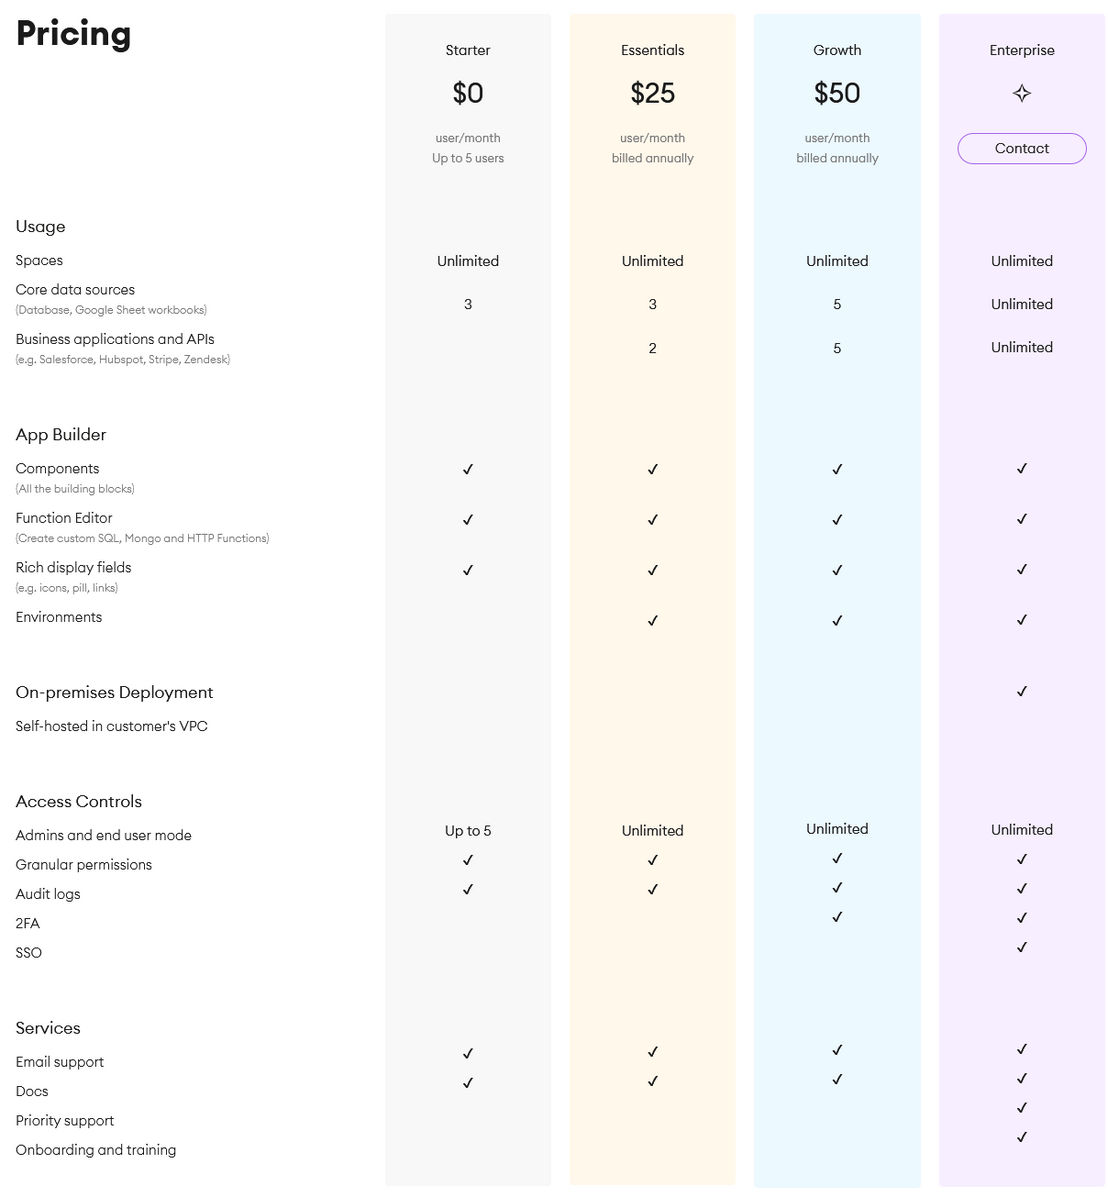Image resolution: width=1108 pixels, height=1197 pixels.
Task: Select the Starter plan heading
Action: coord(467,50)
